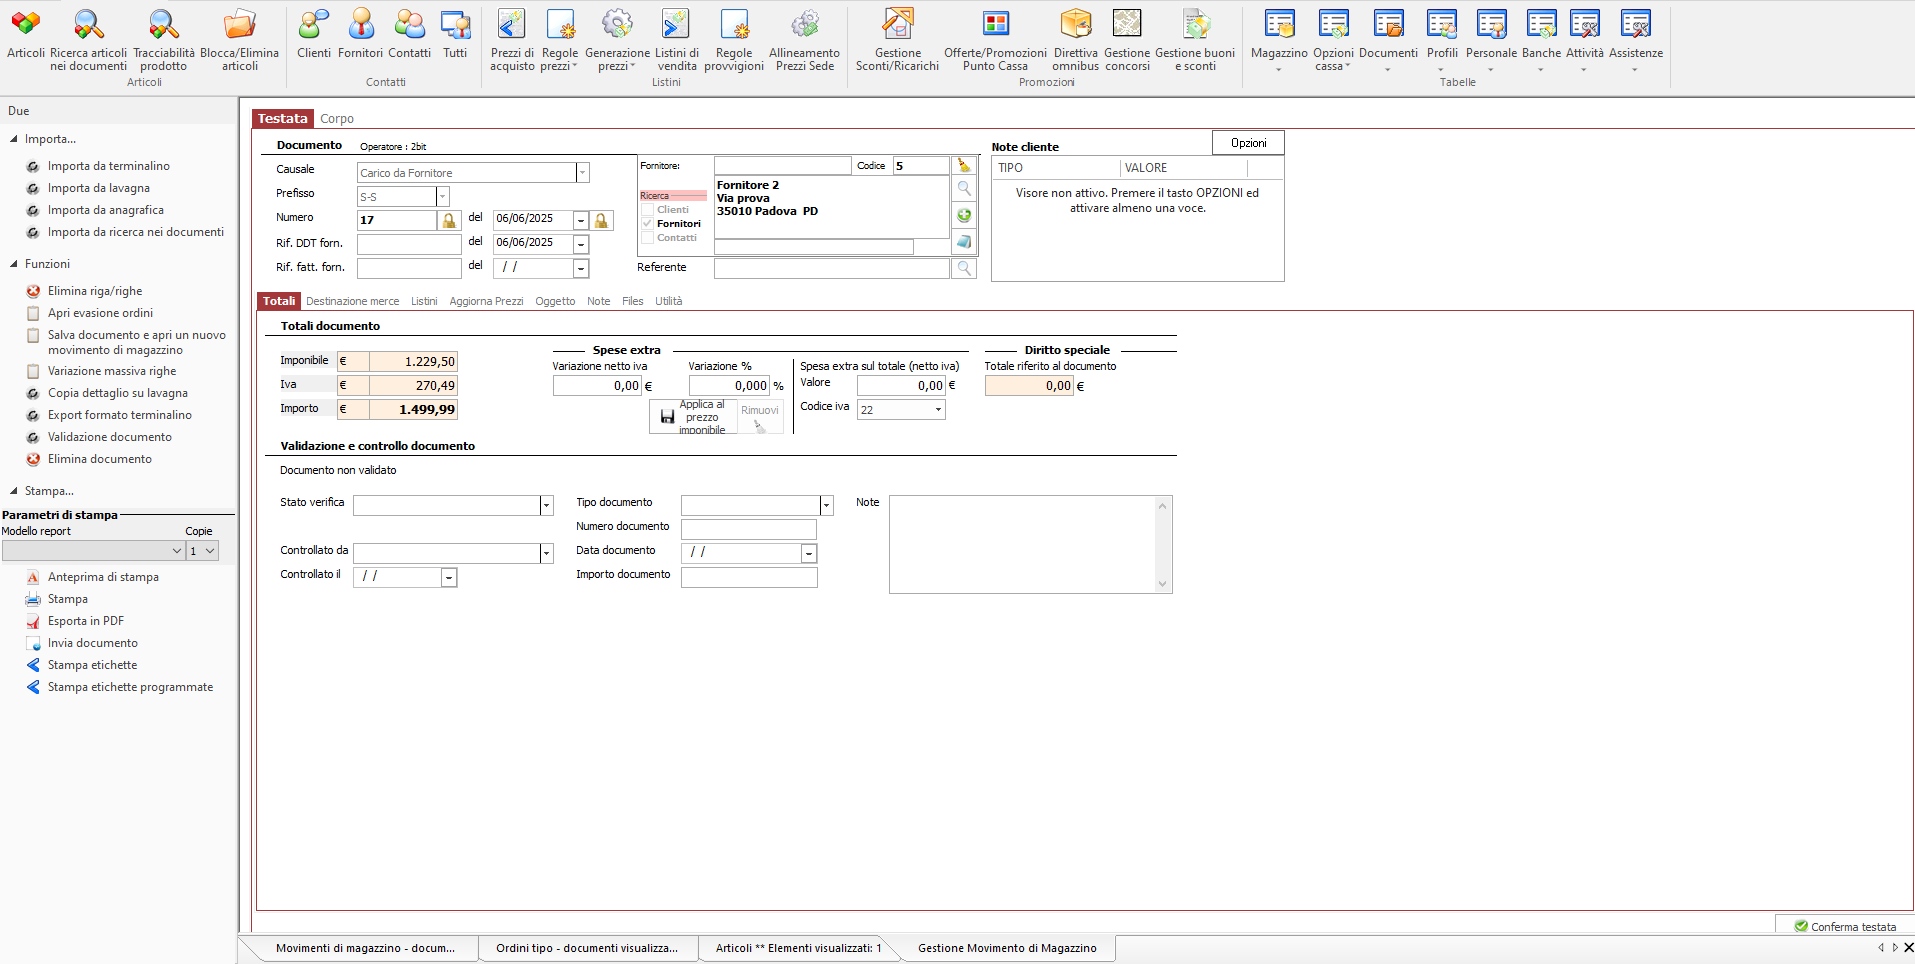Switch to the Listini sub-tab
Screen dimensions: 1915x964
point(424,301)
